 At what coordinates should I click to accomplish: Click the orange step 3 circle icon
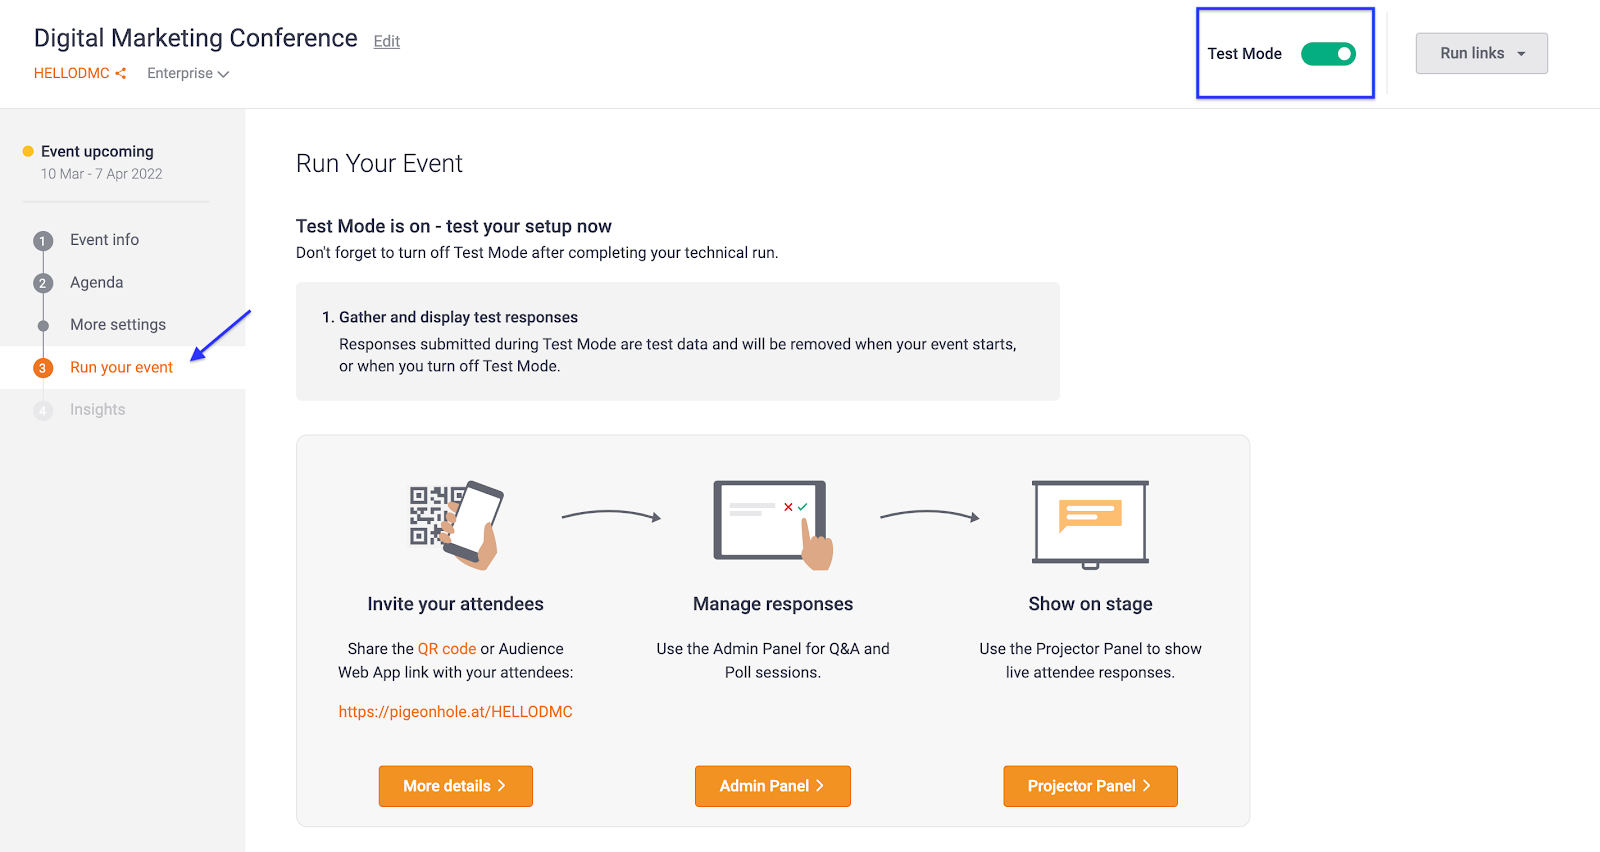click(x=43, y=368)
